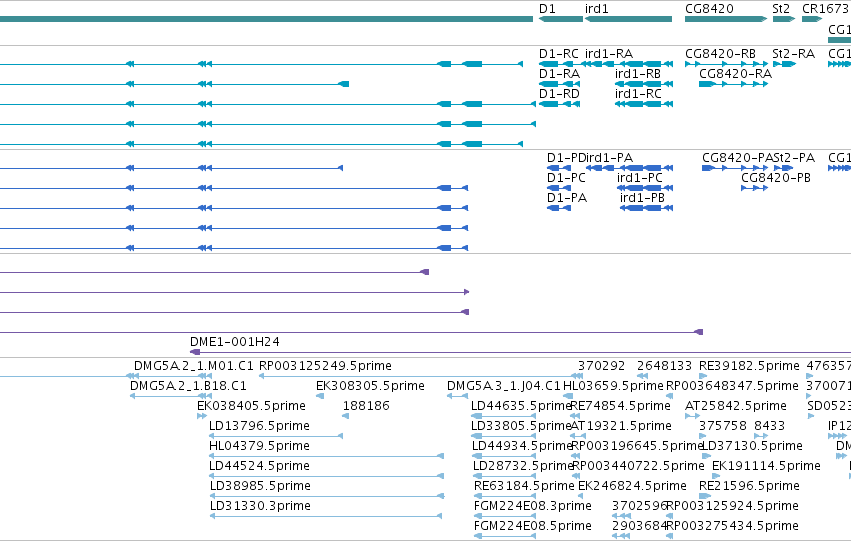Click feature 2648133
851x541 pixels.
click(643, 376)
